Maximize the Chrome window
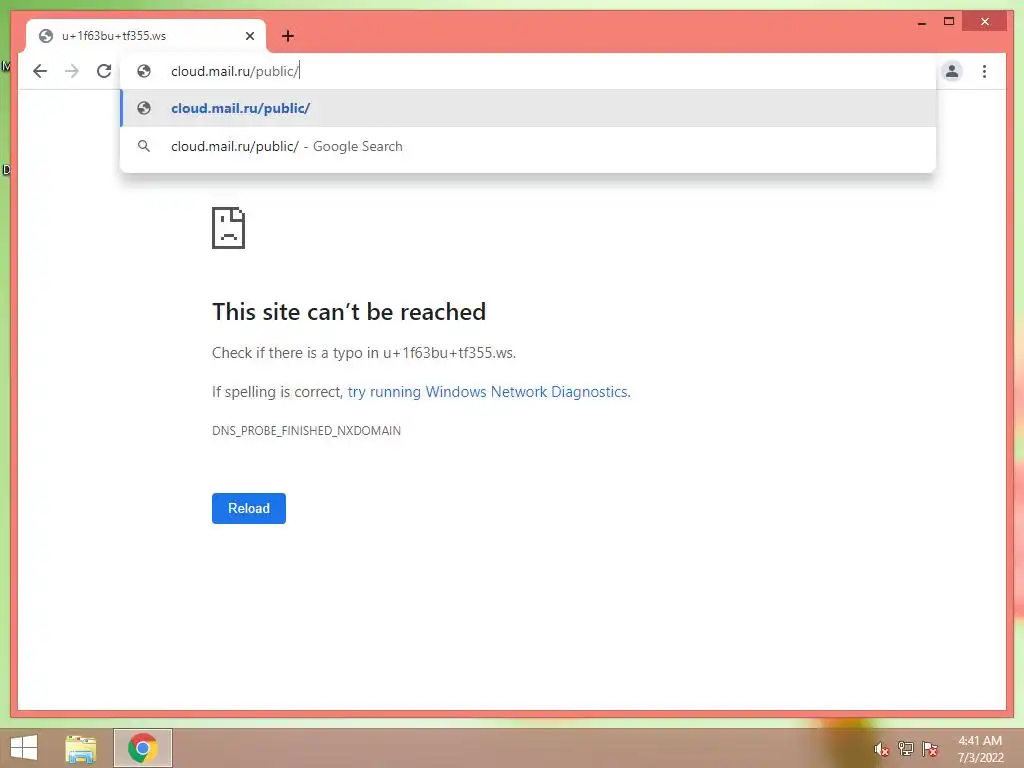 click(949, 22)
